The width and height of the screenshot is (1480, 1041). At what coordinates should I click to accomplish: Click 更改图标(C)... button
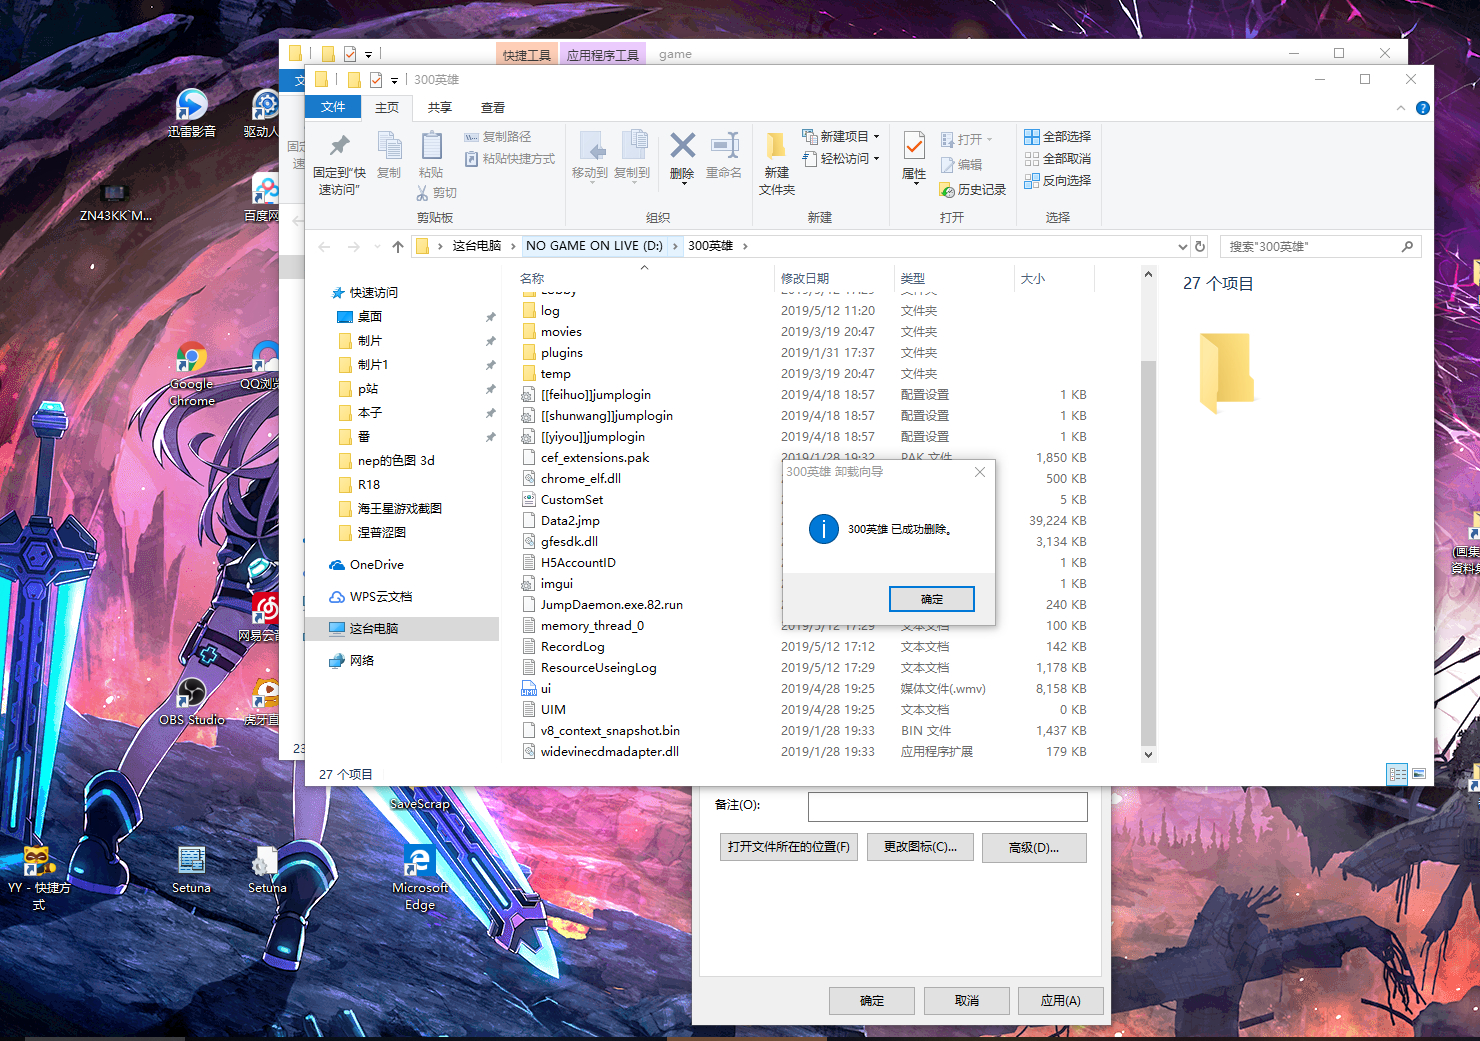[920, 847]
